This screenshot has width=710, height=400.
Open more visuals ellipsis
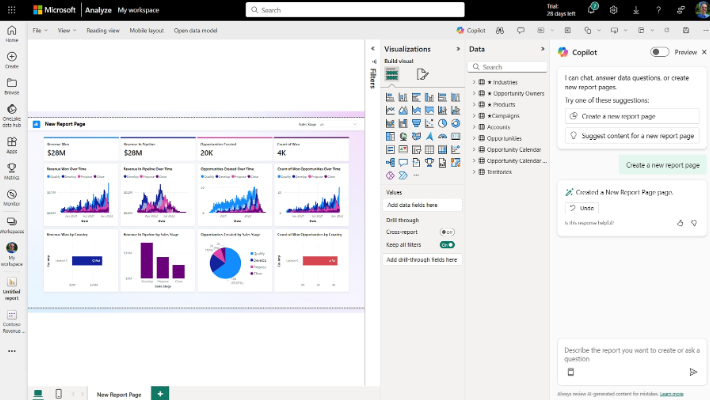tap(416, 175)
